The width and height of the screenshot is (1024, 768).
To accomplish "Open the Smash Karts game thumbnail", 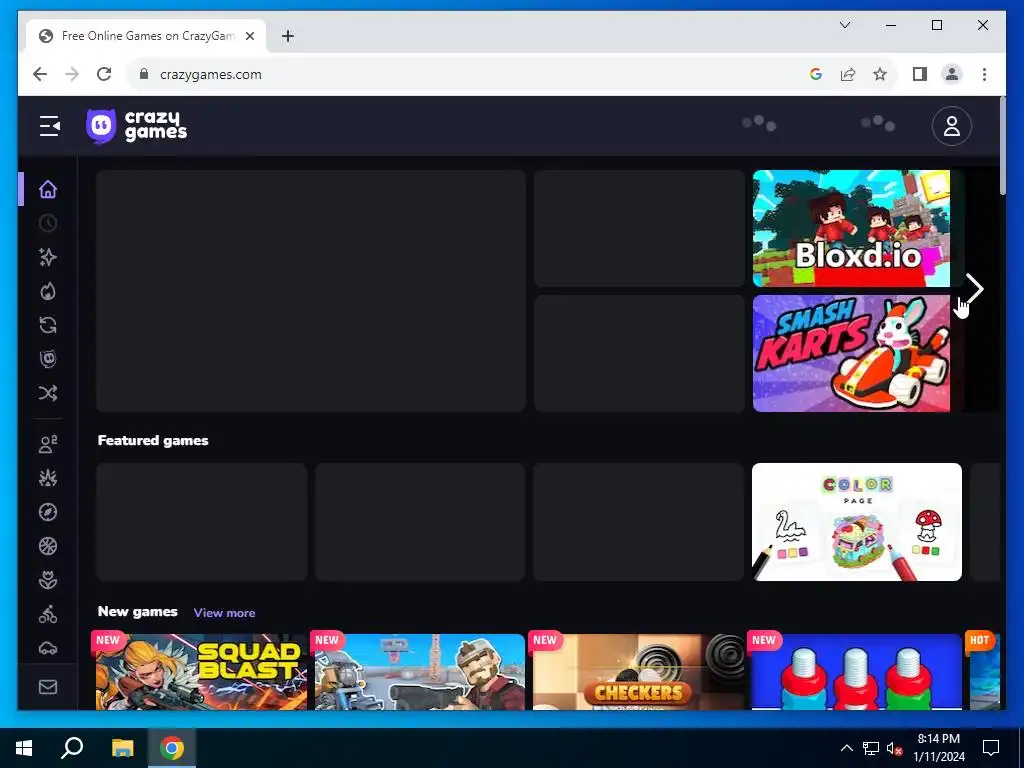I will pos(851,353).
